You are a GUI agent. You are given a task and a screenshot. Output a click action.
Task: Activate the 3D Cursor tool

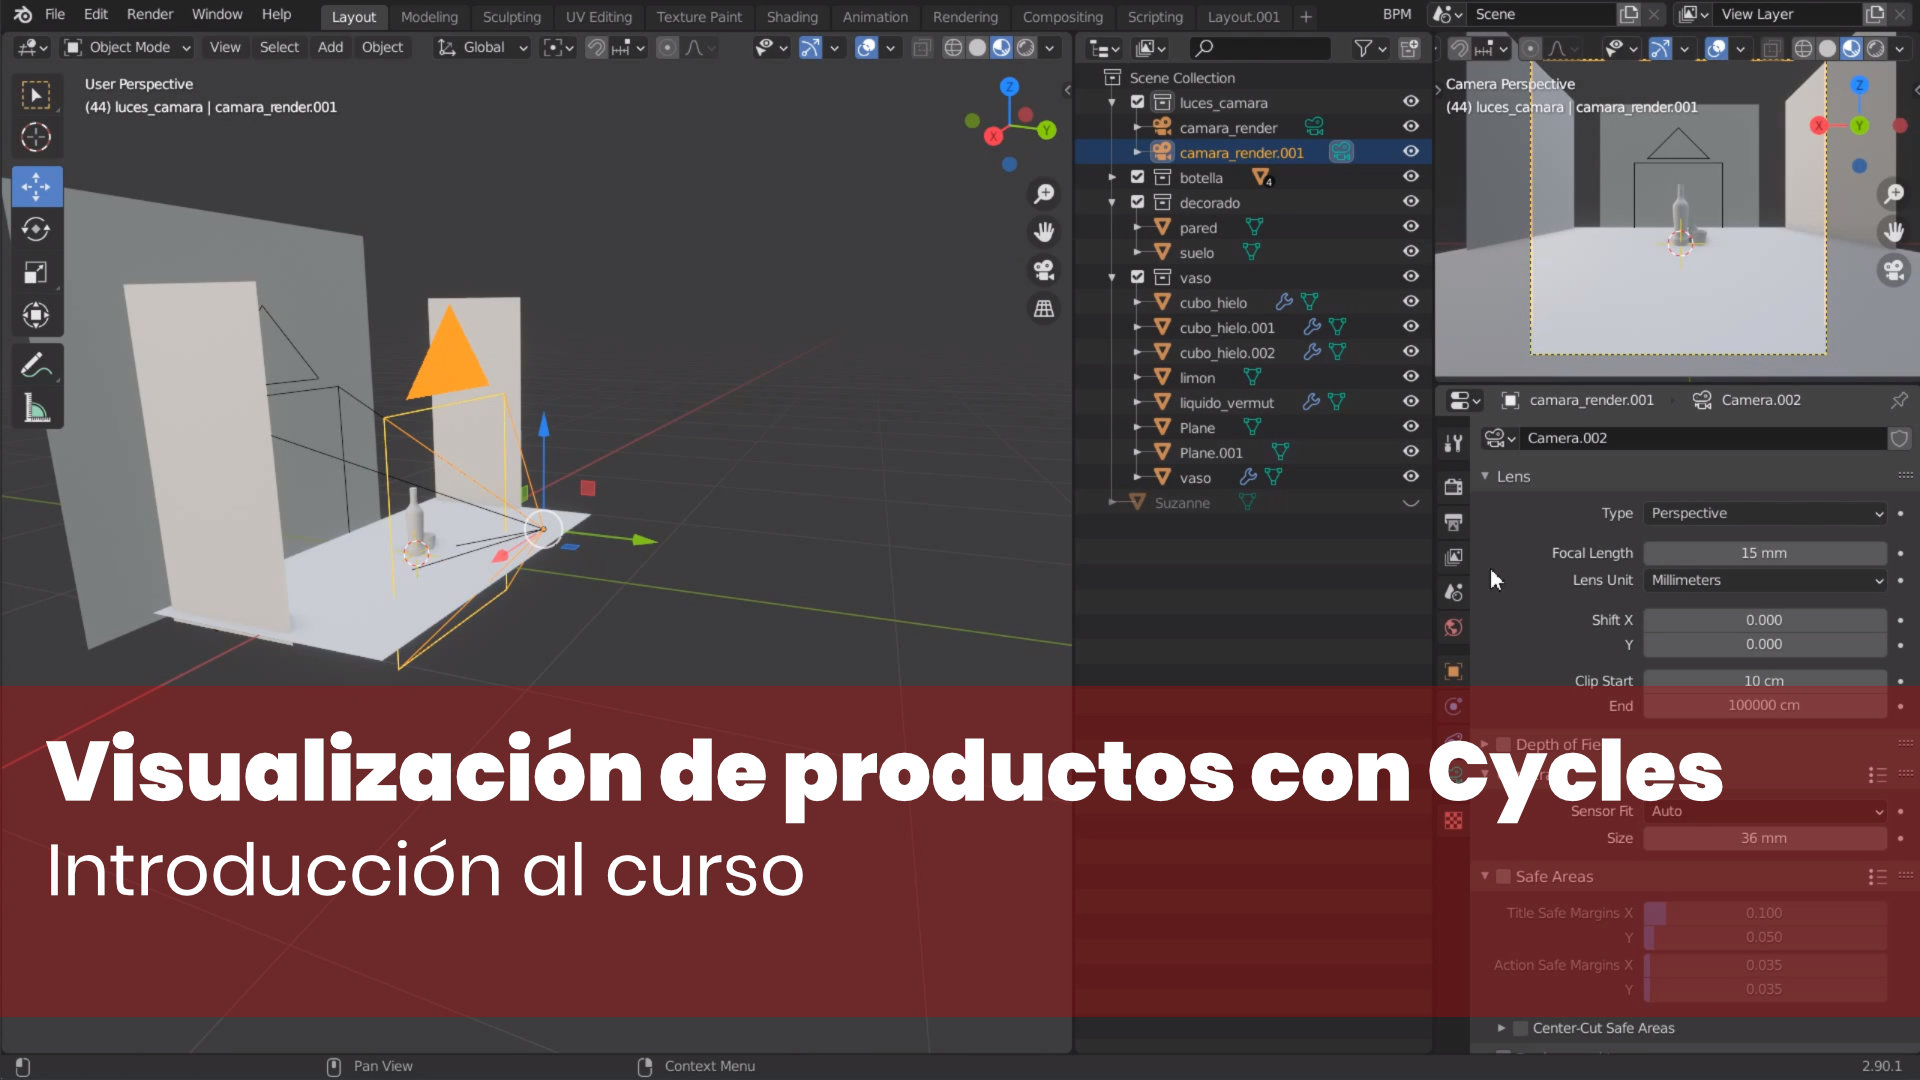[x=36, y=137]
